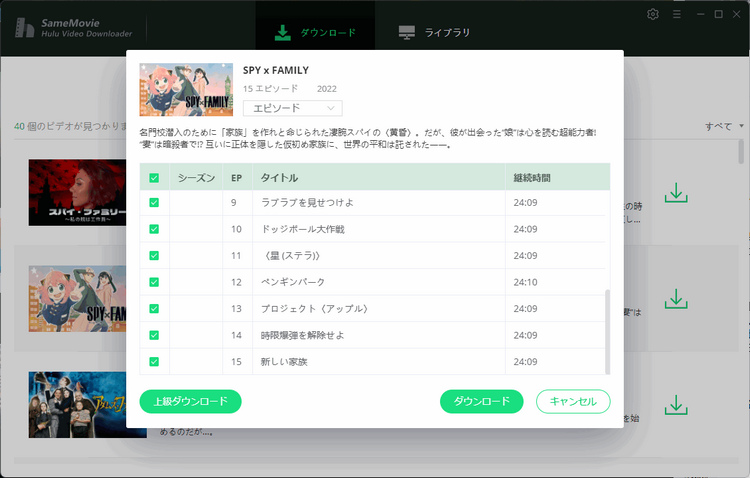This screenshot has width=750, height=478.
Task: Click the 上級ダウンロード button
Action: point(190,401)
